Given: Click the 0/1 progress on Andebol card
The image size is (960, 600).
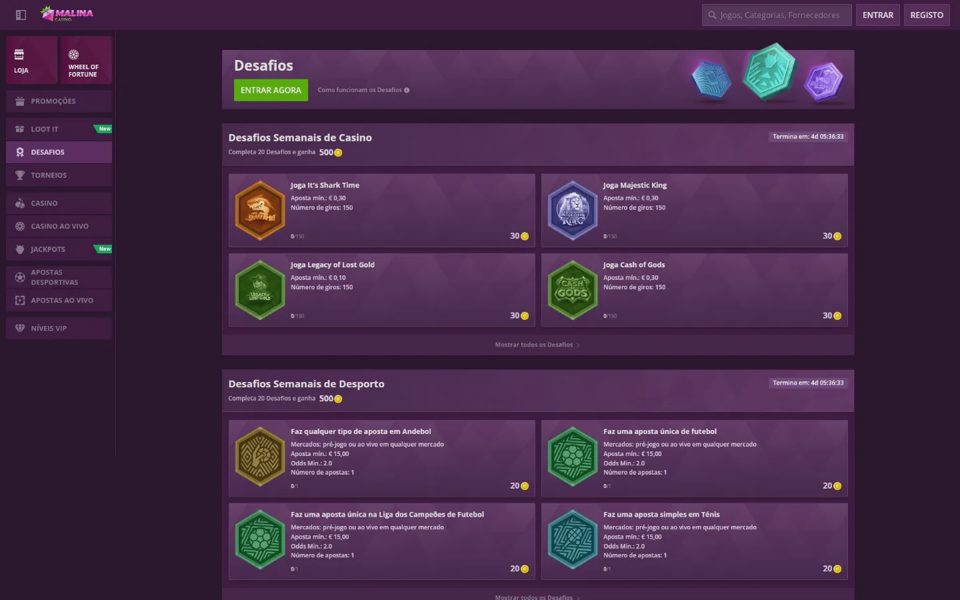Looking at the screenshot, I should (x=294, y=486).
